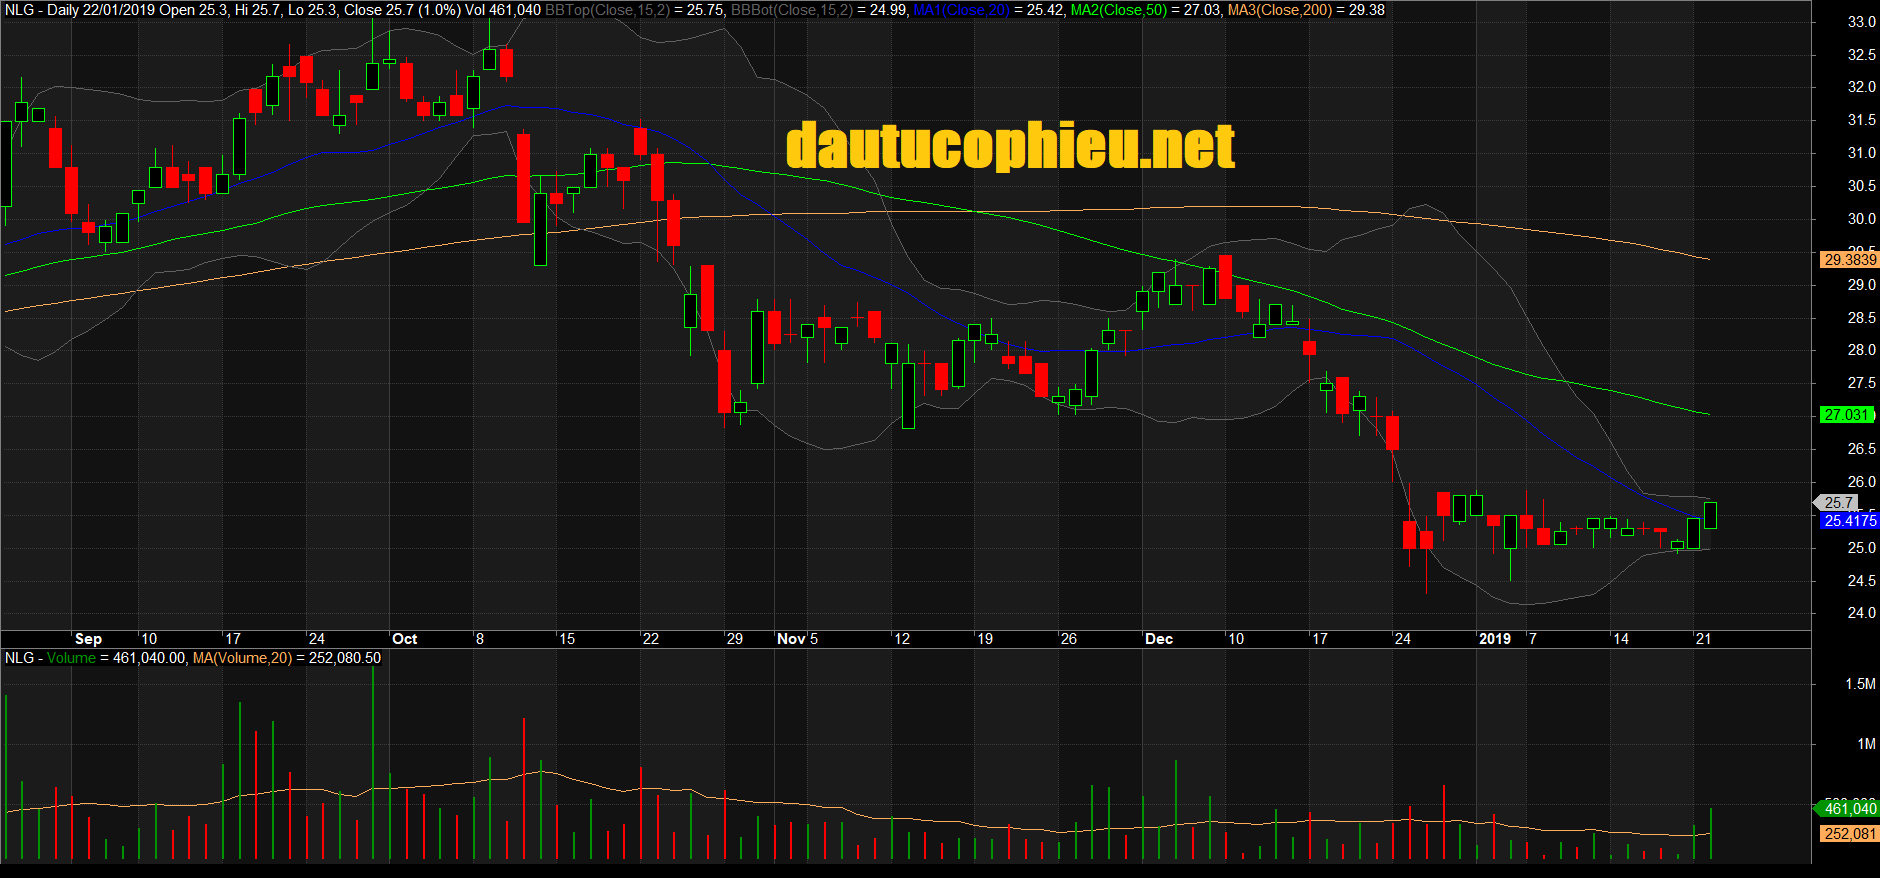
Task: Click the green Volume label in lower pane
Action: click(x=71, y=658)
